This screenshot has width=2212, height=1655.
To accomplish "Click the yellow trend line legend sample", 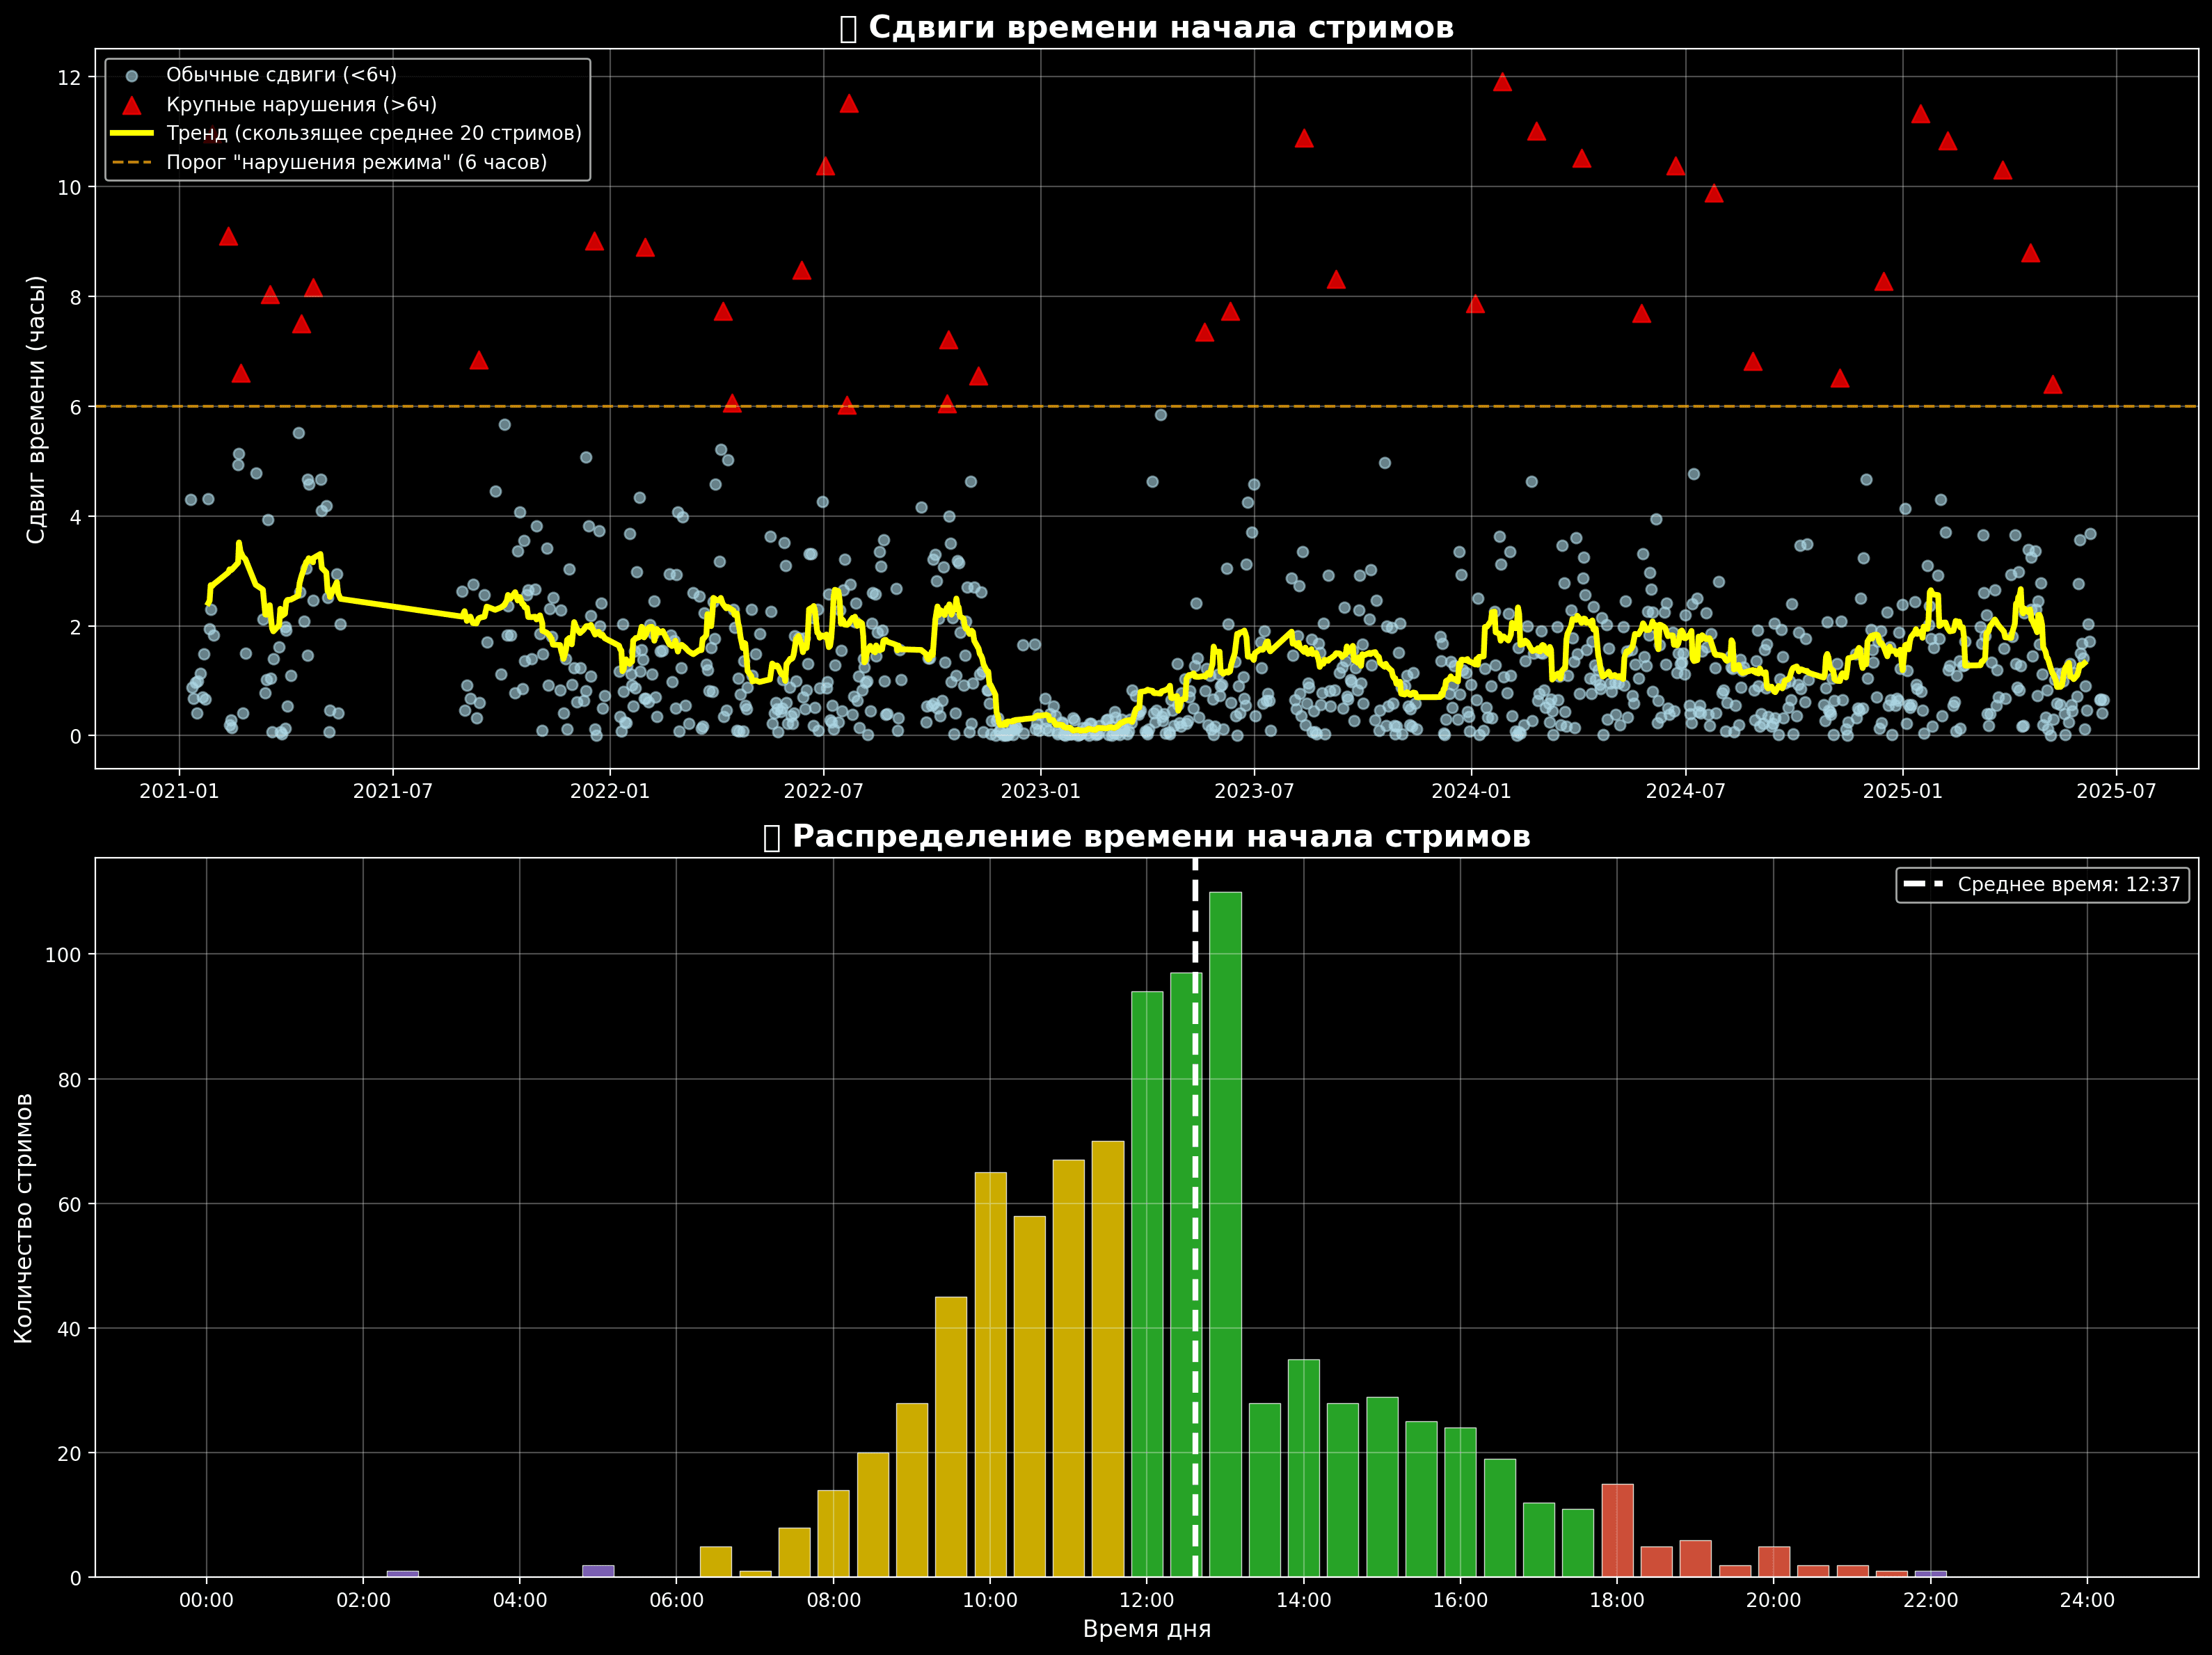I will pyautogui.click(x=132, y=133).
